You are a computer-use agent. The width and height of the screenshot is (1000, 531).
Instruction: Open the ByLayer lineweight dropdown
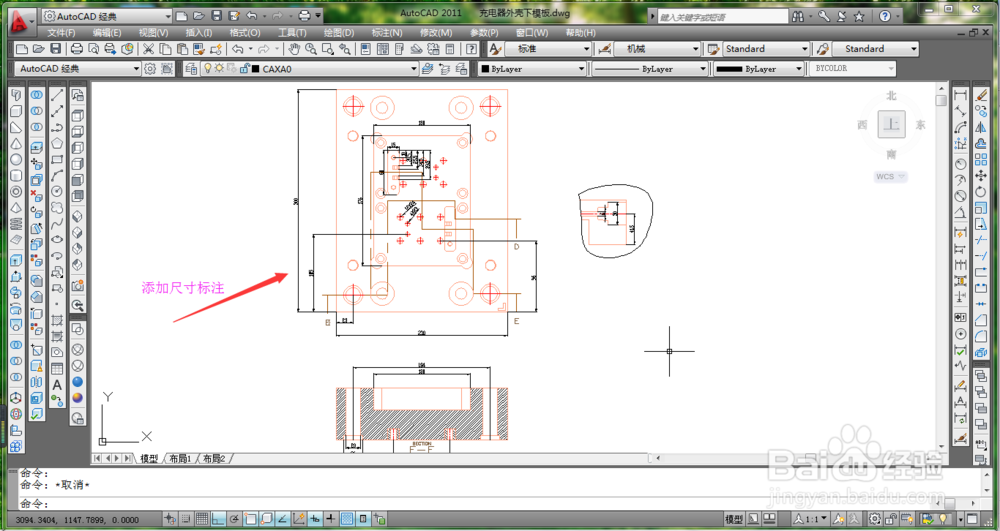click(x=758, y=69)
